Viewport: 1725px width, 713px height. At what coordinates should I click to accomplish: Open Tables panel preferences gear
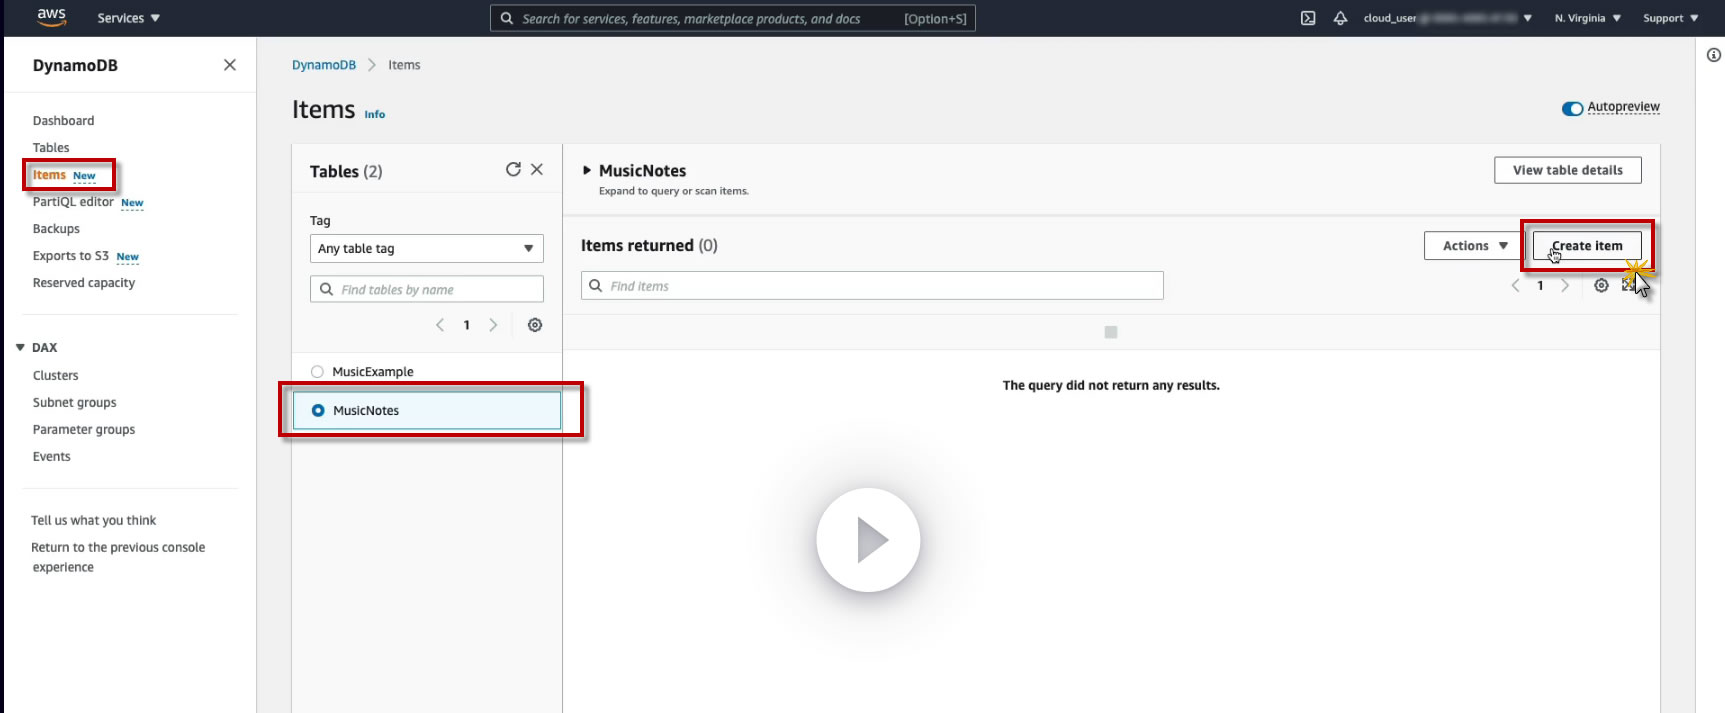click(535, 325)
